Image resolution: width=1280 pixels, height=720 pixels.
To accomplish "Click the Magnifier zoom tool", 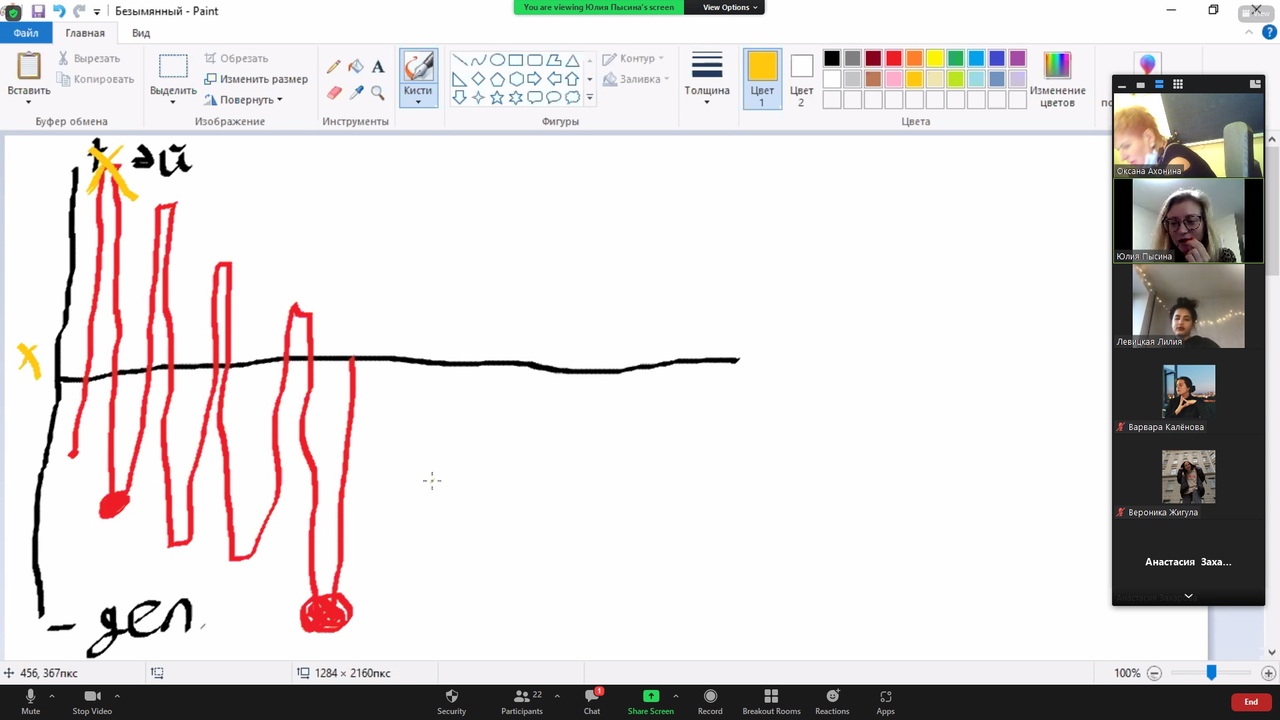I will tap(378, 92).
